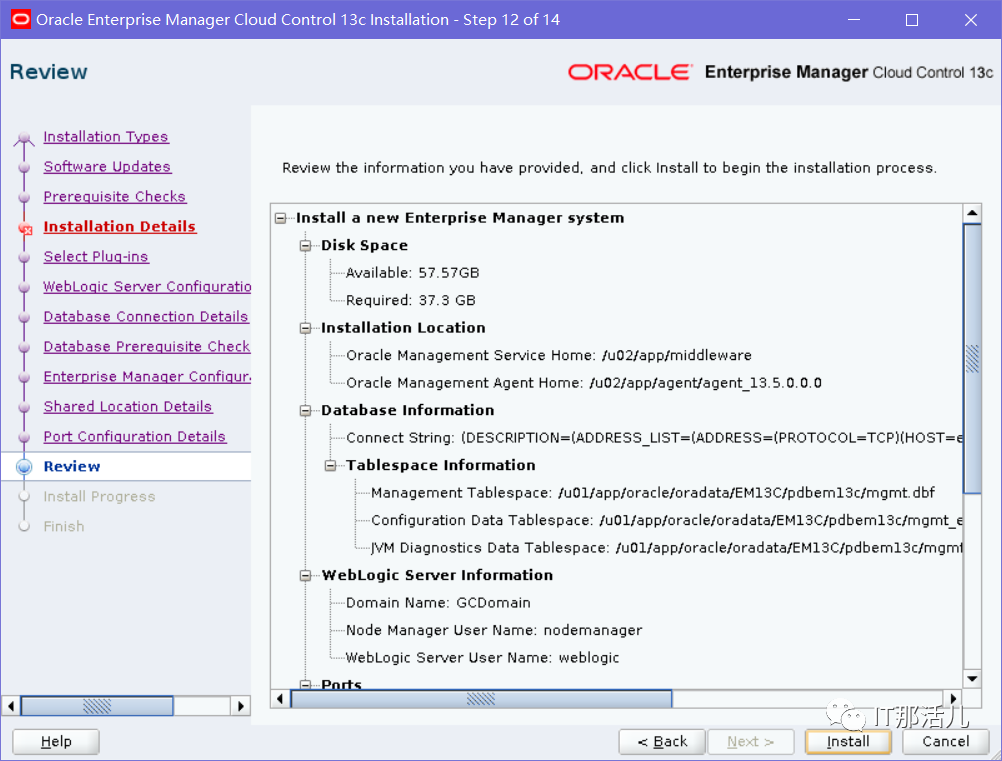Click the review tree's vertical scroll-up arrow
Image resolution: width=1002 pixels, height=761 pixels.
coord(972,213)
